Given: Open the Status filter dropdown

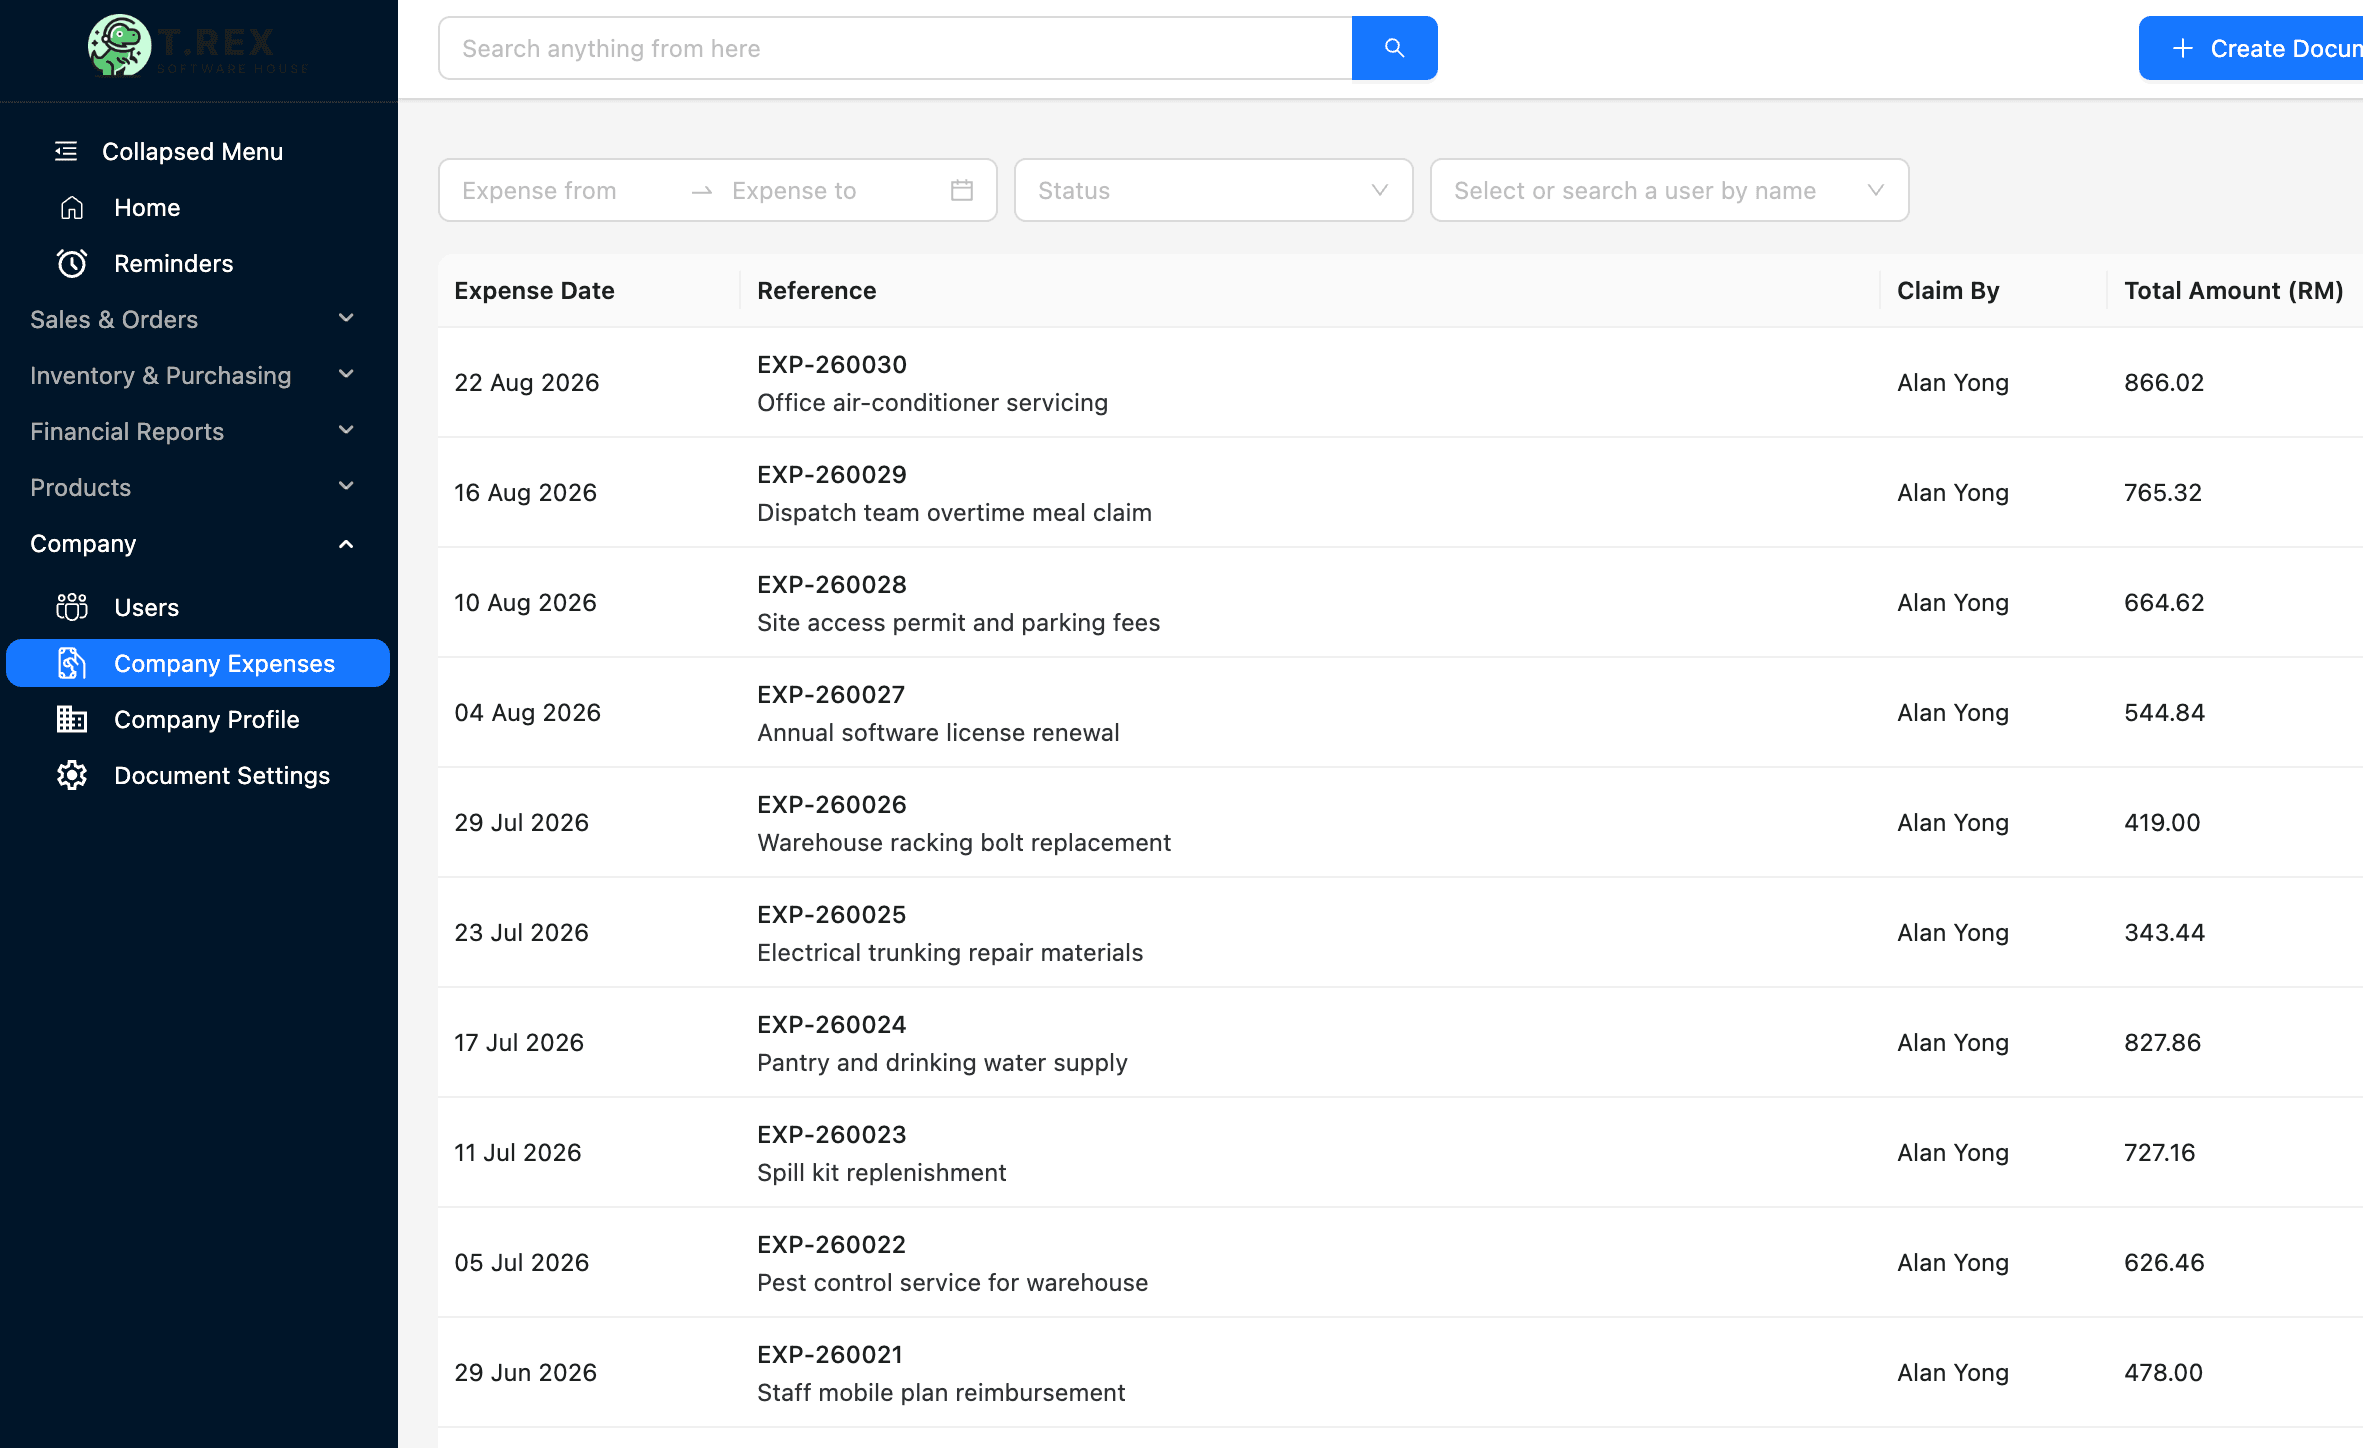Looking at the screenshot, I should (1212, 190).
